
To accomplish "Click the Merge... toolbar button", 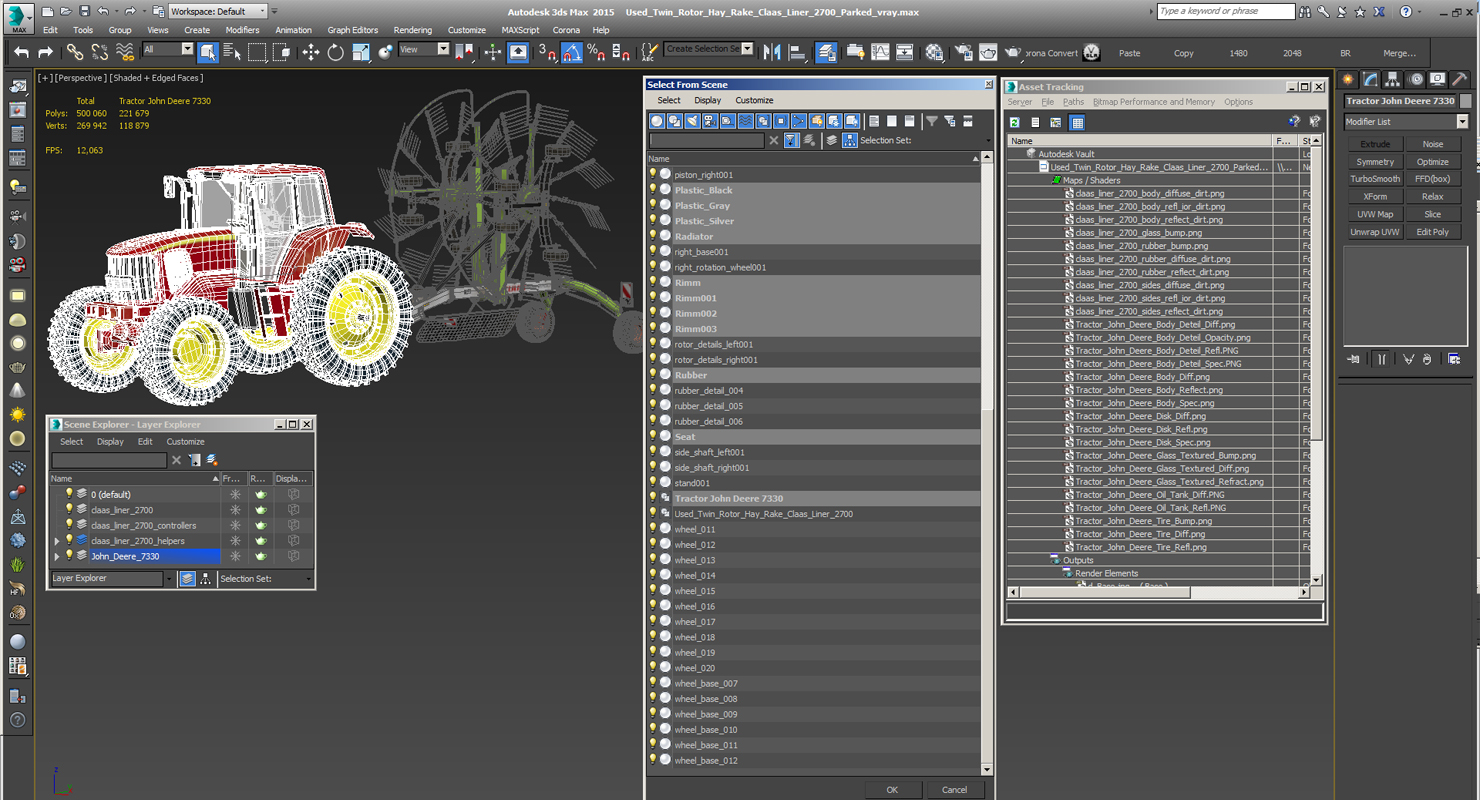I will (1399, 53).
